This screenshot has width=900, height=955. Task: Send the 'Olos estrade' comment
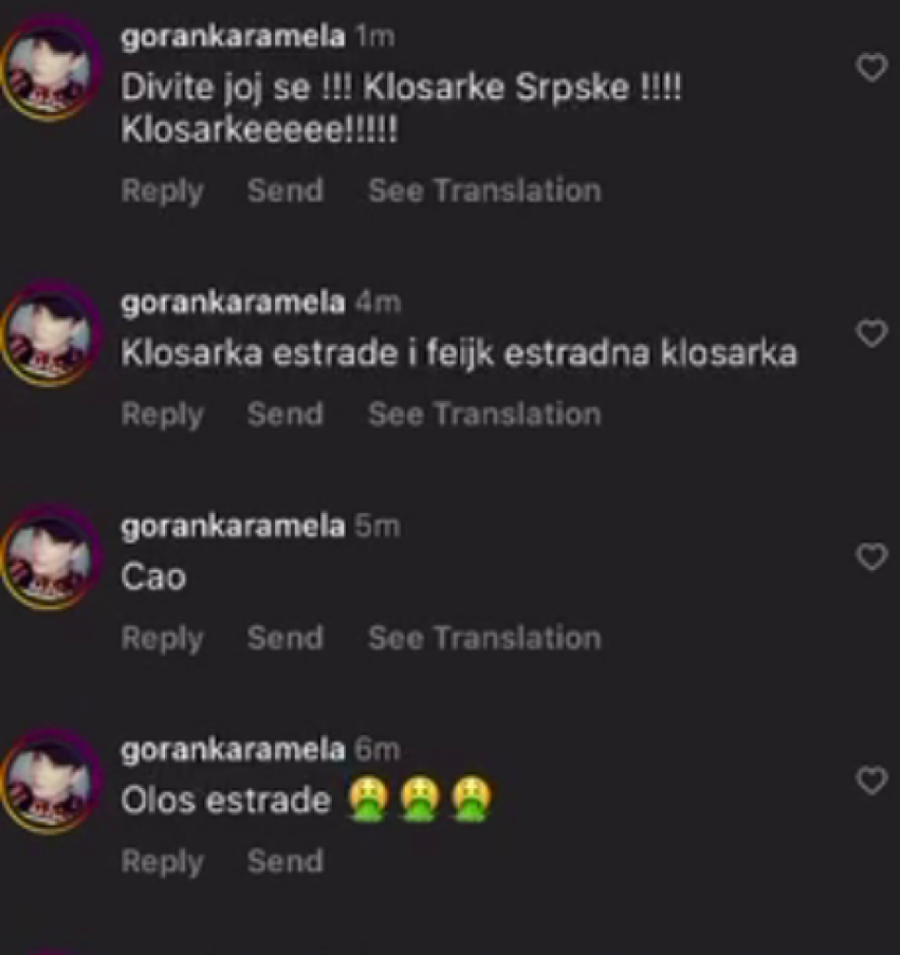285,861
